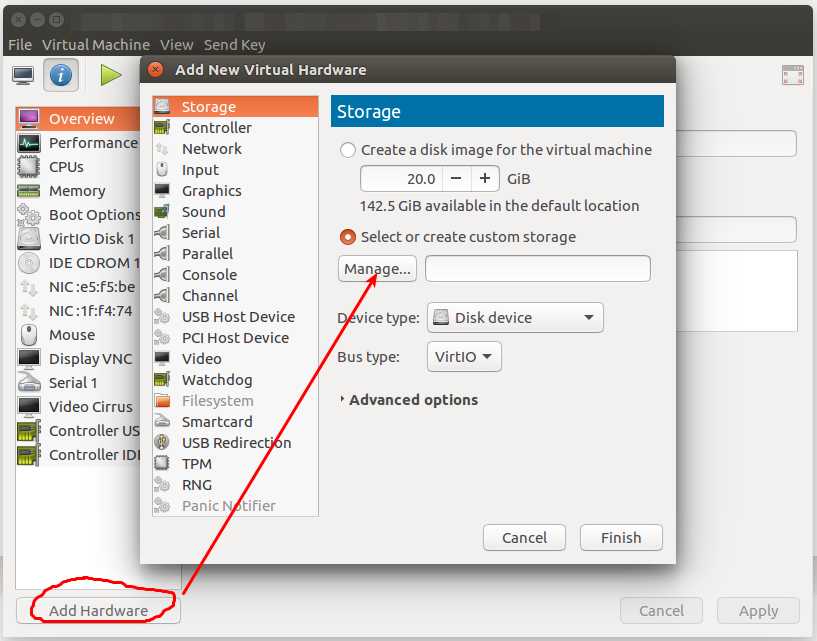Select Mouse in main hardware list
The width and height of the screenshot is (817, 641).
tap(78, 335)
